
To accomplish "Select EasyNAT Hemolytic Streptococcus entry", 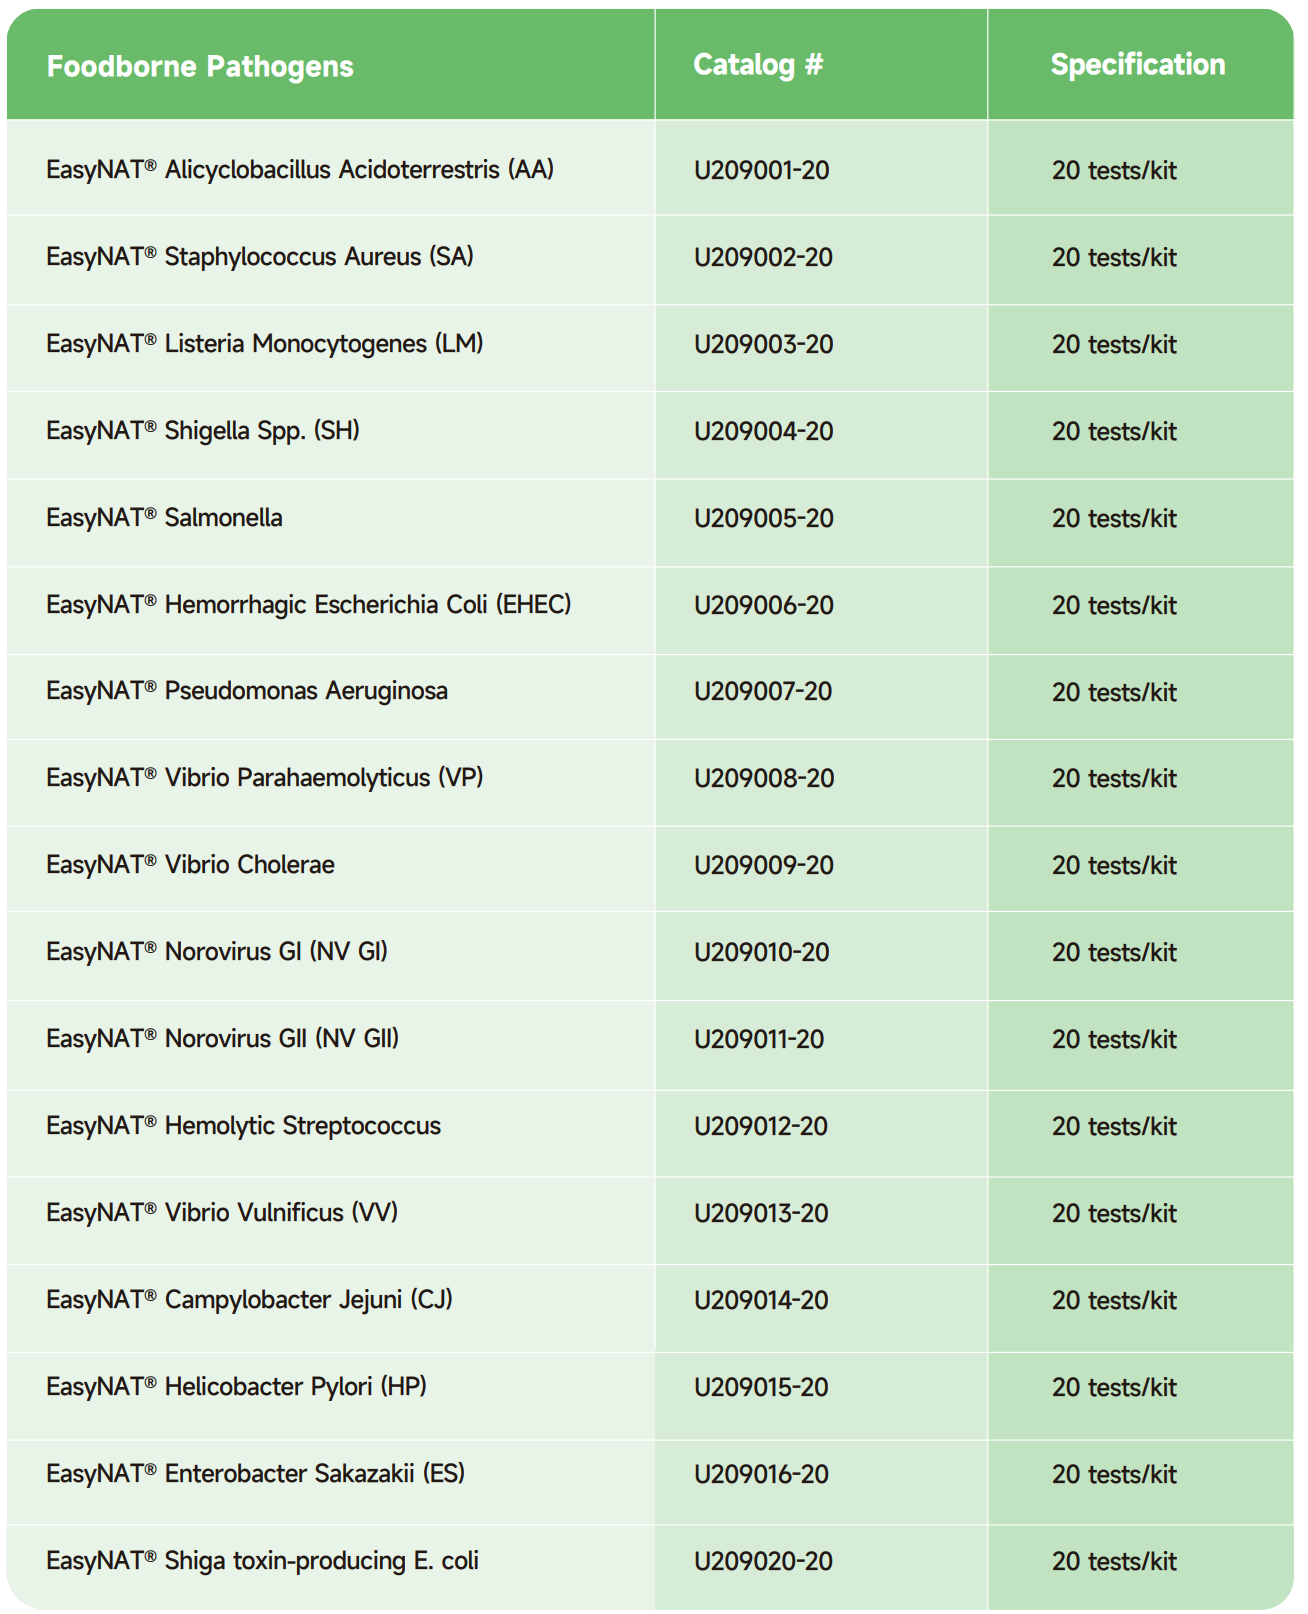I will point(243,1126).
